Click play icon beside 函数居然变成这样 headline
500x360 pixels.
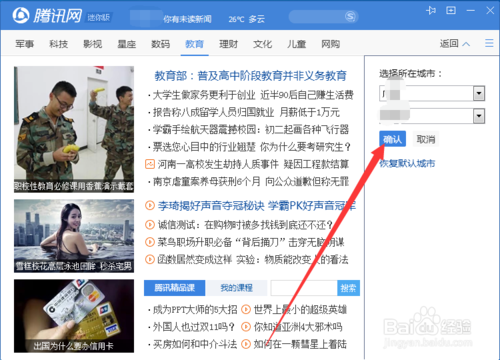pyautogui.click(x=150, y=259)
